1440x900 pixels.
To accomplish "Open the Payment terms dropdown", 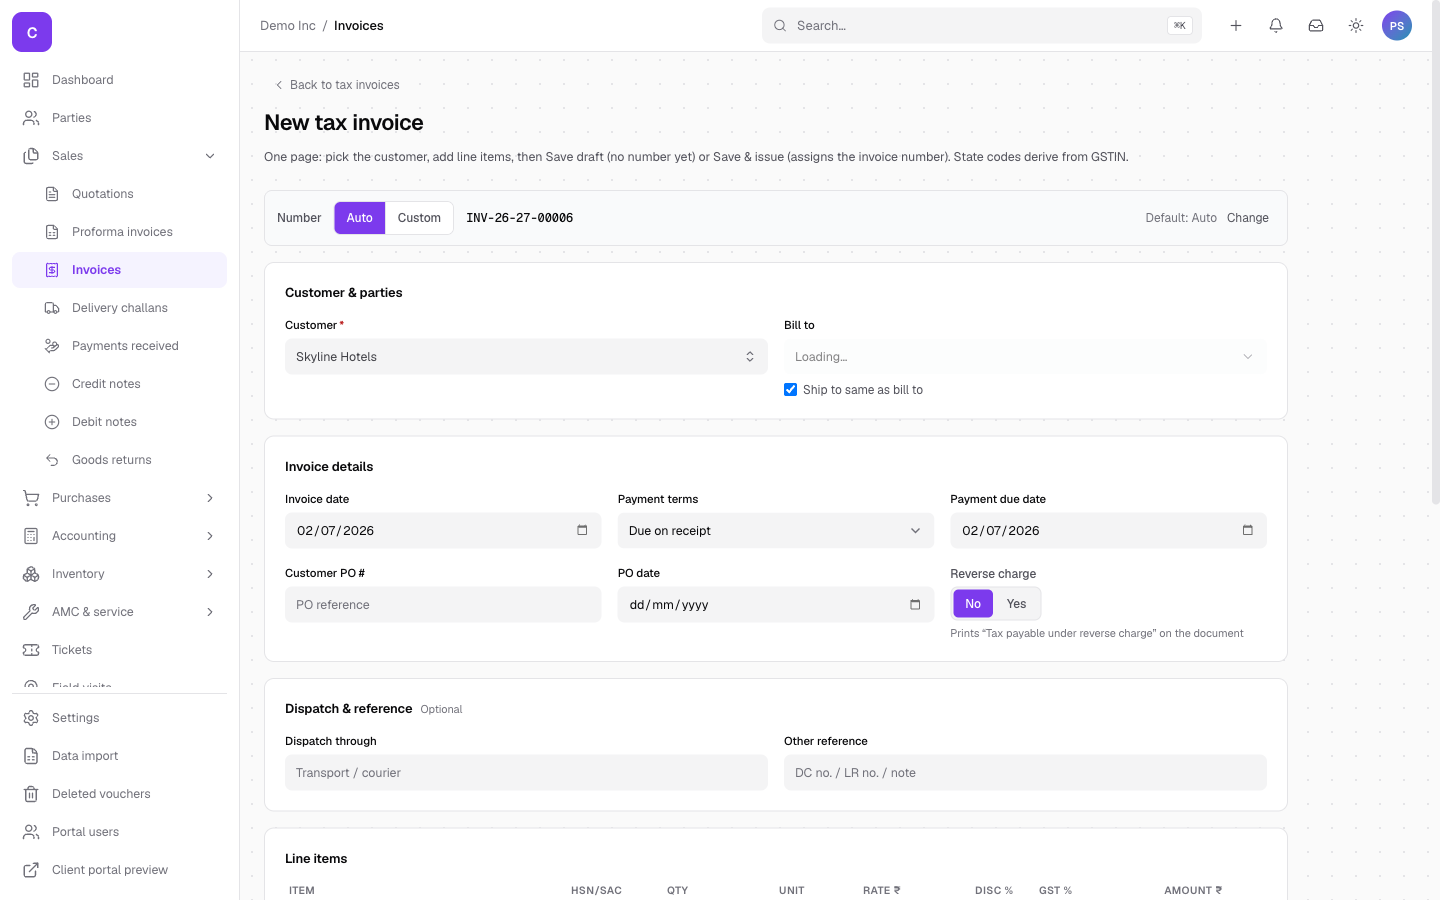I will 776,531.
